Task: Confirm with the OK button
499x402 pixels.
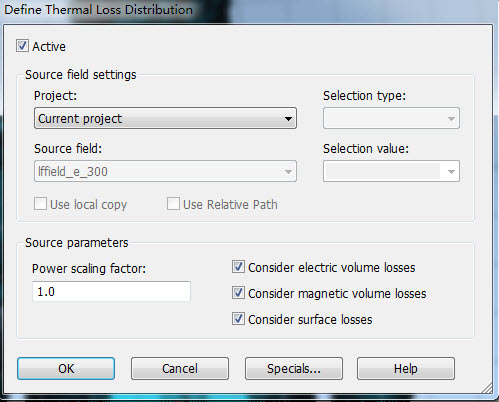Action: pos(66,369)
